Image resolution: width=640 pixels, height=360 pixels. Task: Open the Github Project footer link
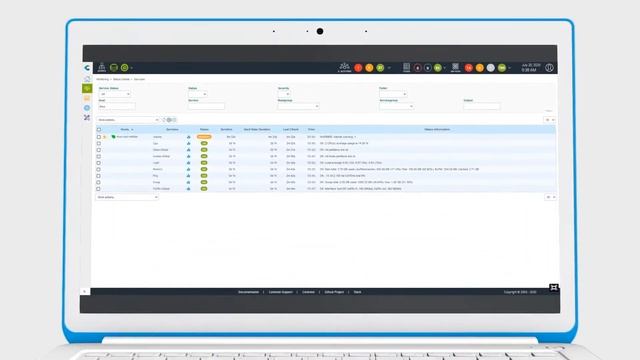(334, 292)
